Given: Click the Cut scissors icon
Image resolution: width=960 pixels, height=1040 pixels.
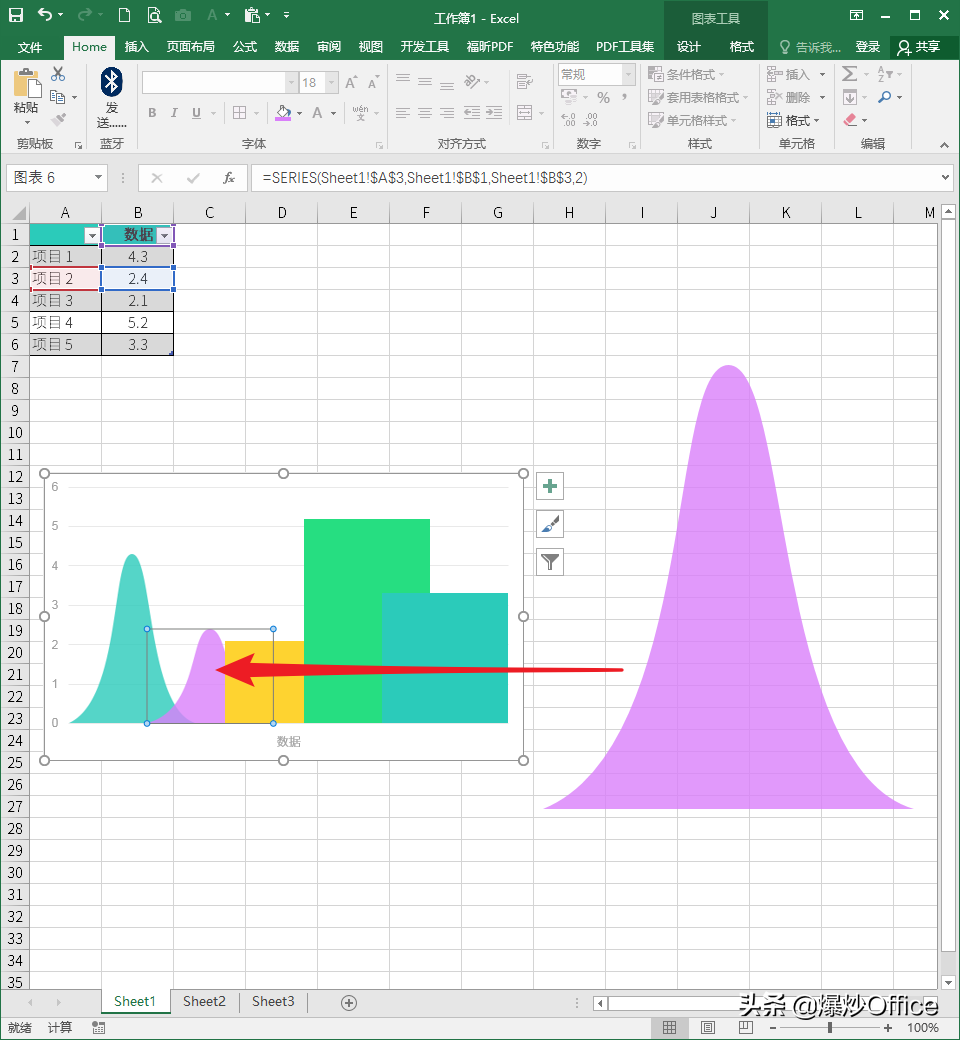Looking at the screenshot, I should click(58, 74).
